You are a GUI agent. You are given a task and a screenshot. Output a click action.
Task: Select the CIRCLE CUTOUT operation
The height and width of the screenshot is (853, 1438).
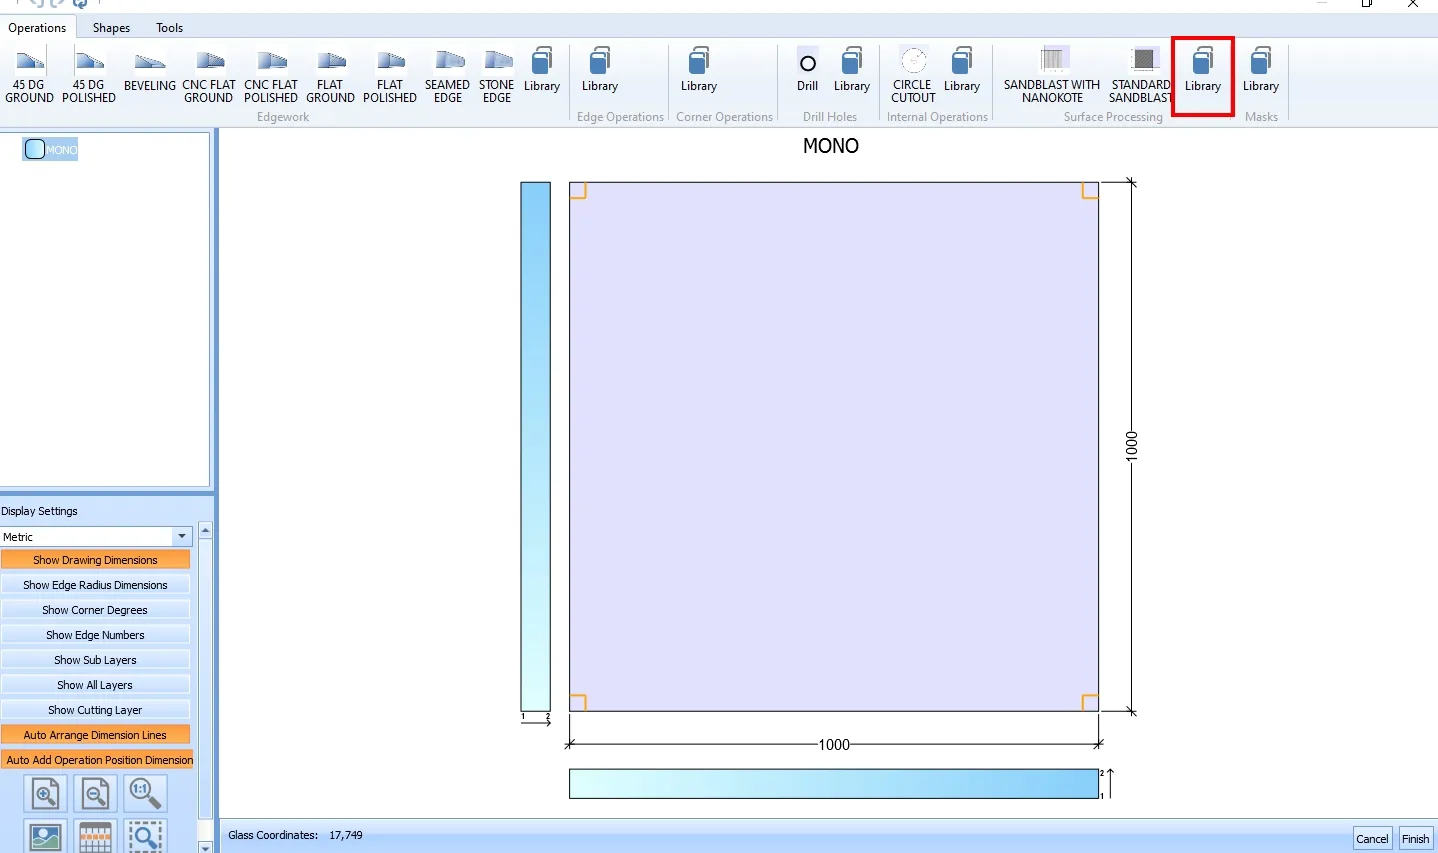pos(913,75)
